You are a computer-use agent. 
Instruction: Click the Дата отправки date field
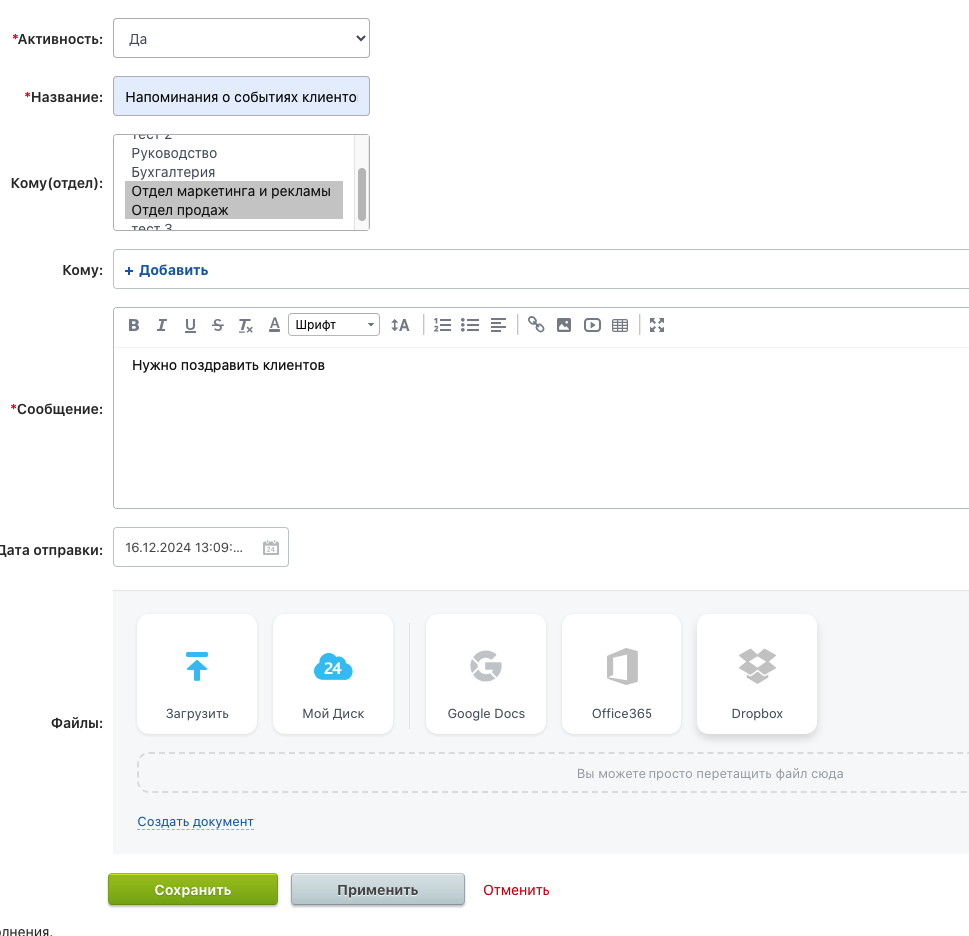click(x=201, y=547)
